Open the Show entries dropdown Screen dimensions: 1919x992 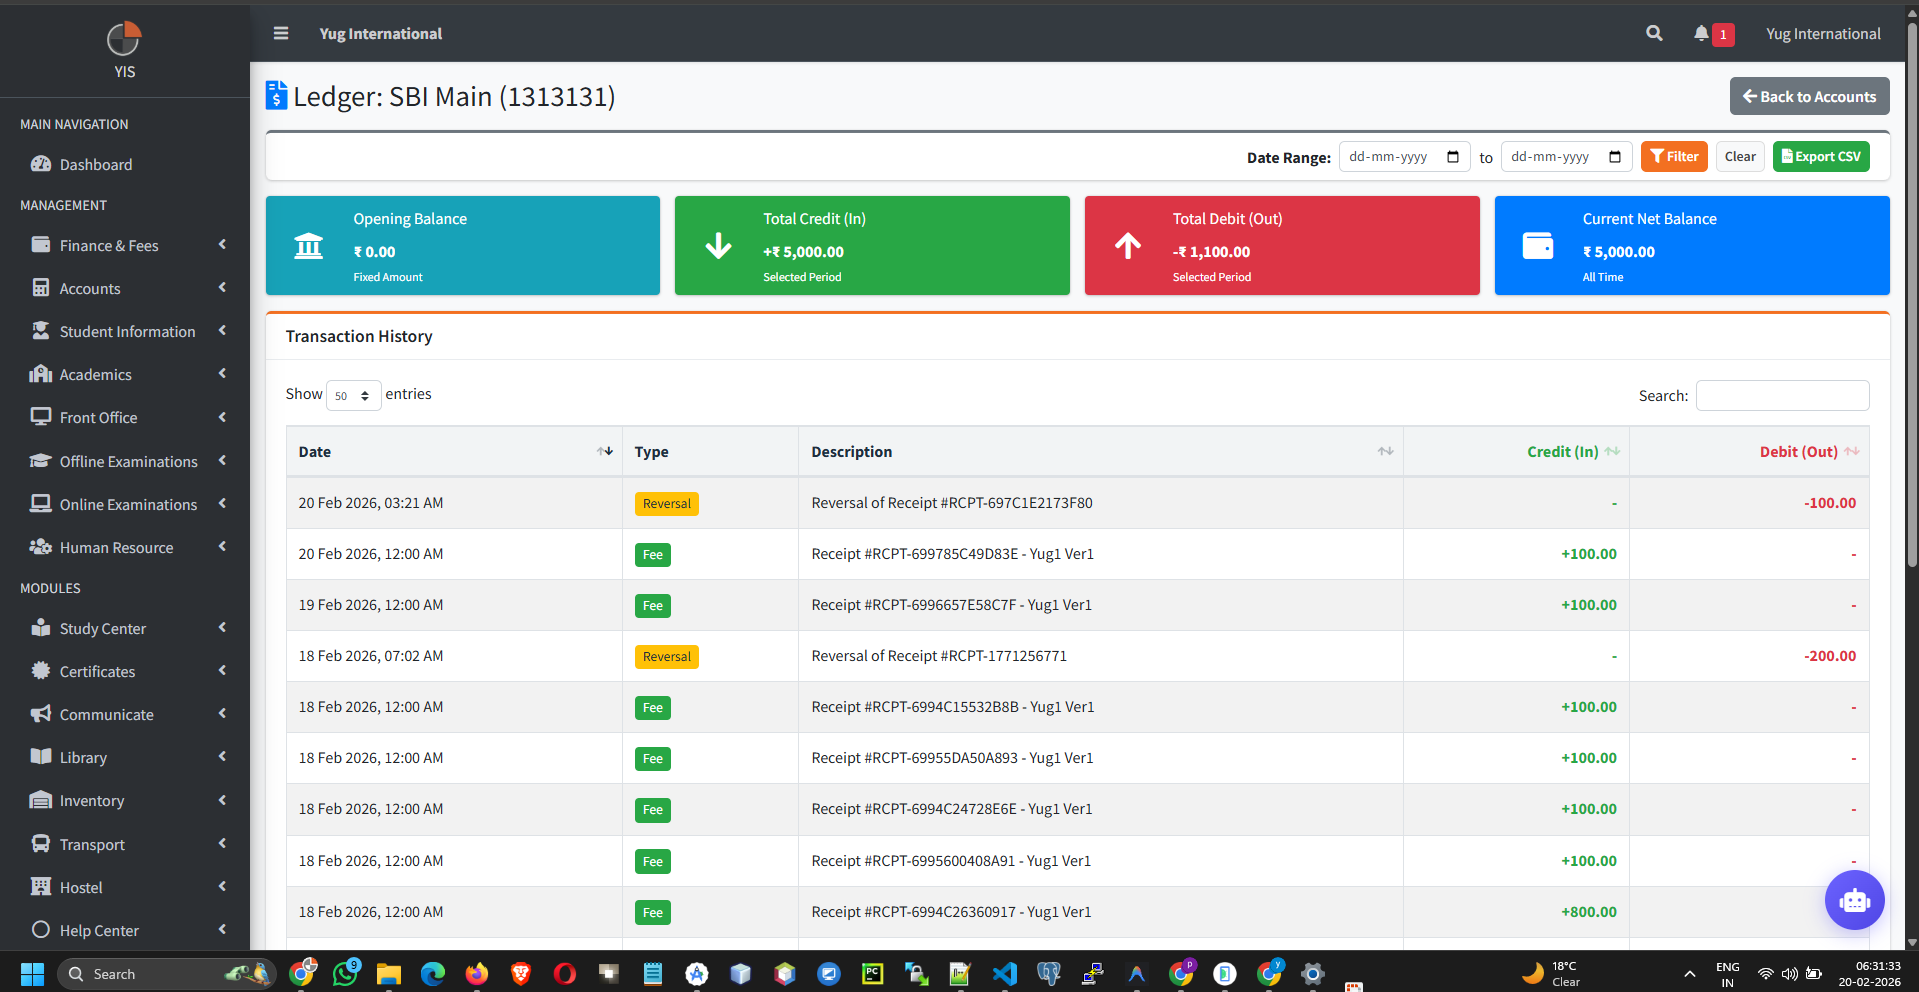click(x=353, y=395)
